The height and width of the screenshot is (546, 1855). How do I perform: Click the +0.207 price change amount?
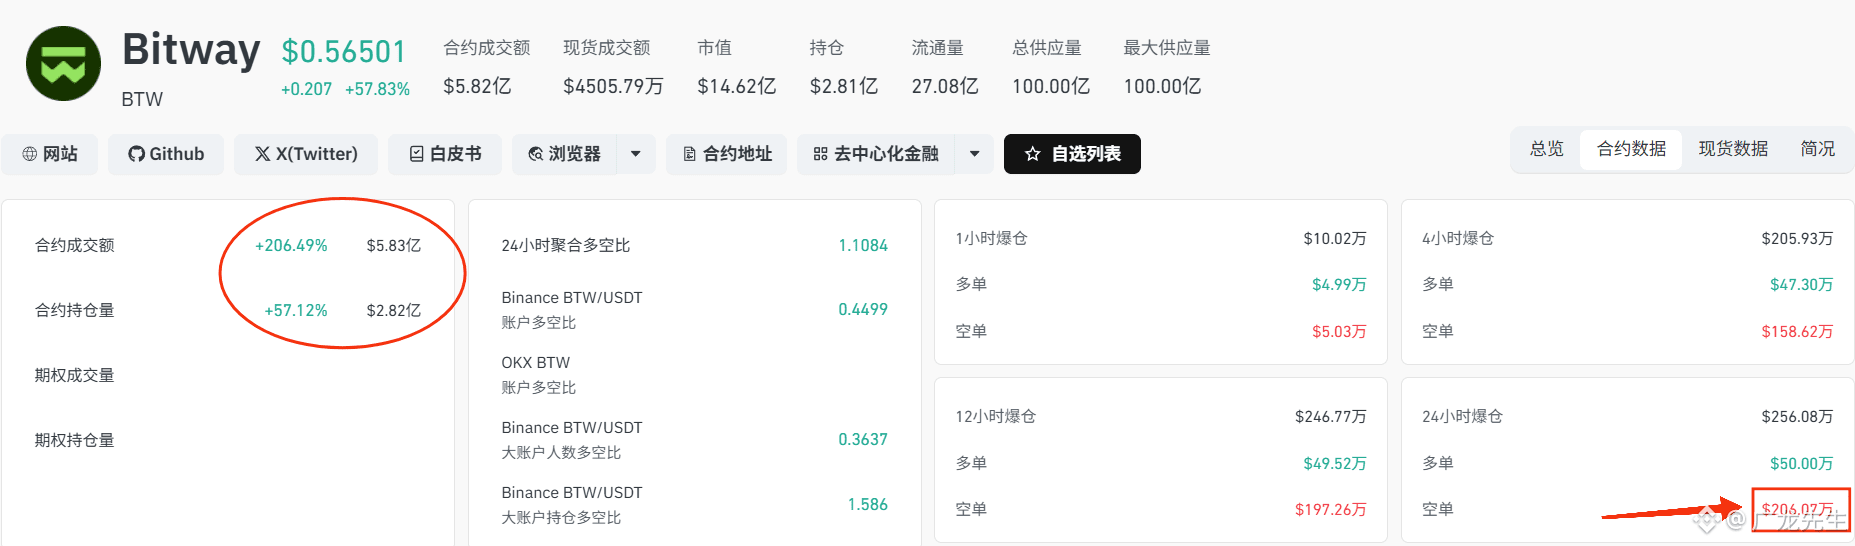click(x=306, y=89)
